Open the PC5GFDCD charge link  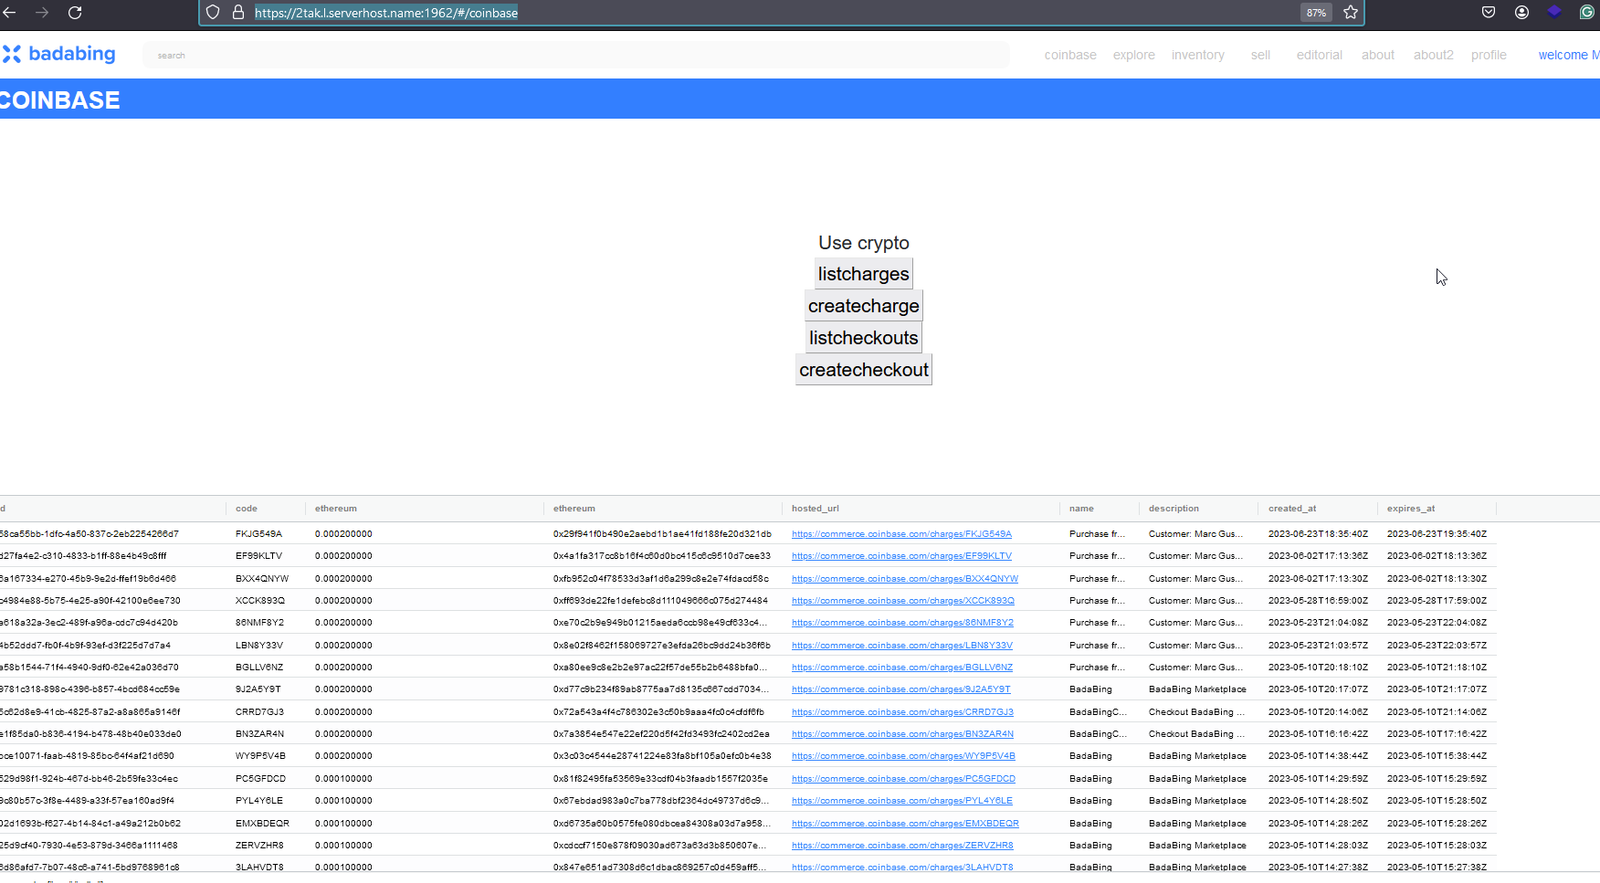coord(903,779)
